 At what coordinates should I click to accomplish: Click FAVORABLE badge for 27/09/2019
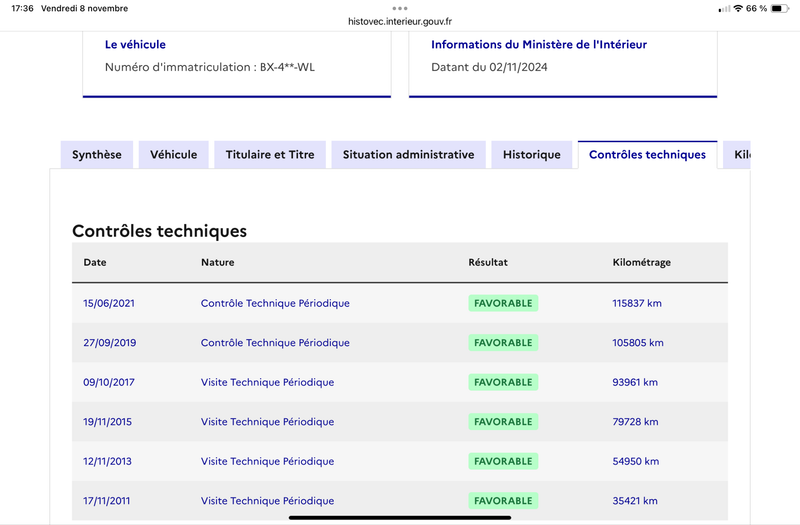[503, 343]
